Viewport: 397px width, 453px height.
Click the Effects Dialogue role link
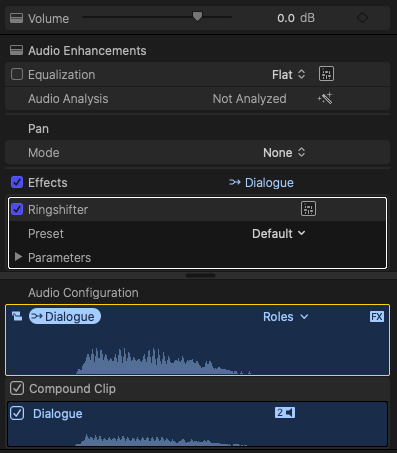261,183
